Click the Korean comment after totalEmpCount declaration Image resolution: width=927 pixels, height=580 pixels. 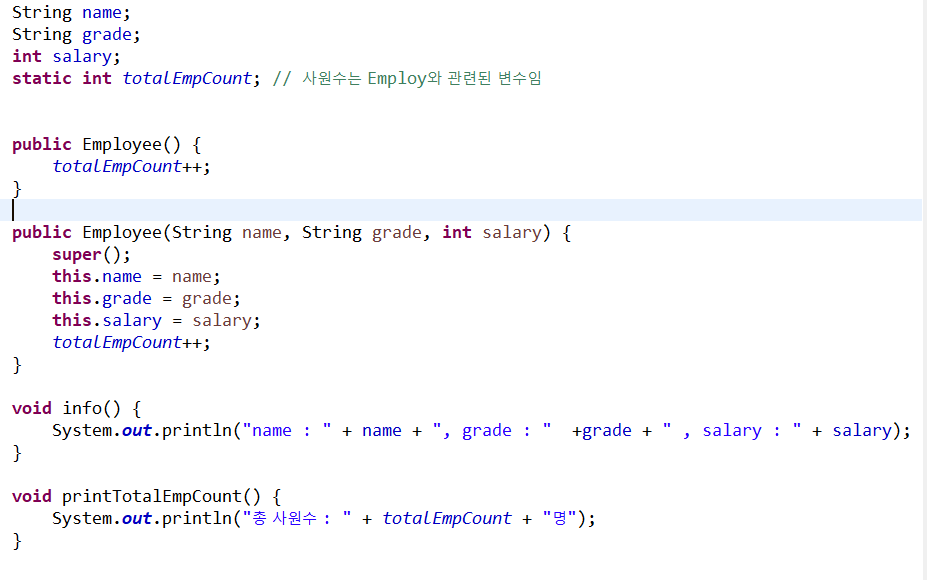pyautogui.click(x=407, y=78)
